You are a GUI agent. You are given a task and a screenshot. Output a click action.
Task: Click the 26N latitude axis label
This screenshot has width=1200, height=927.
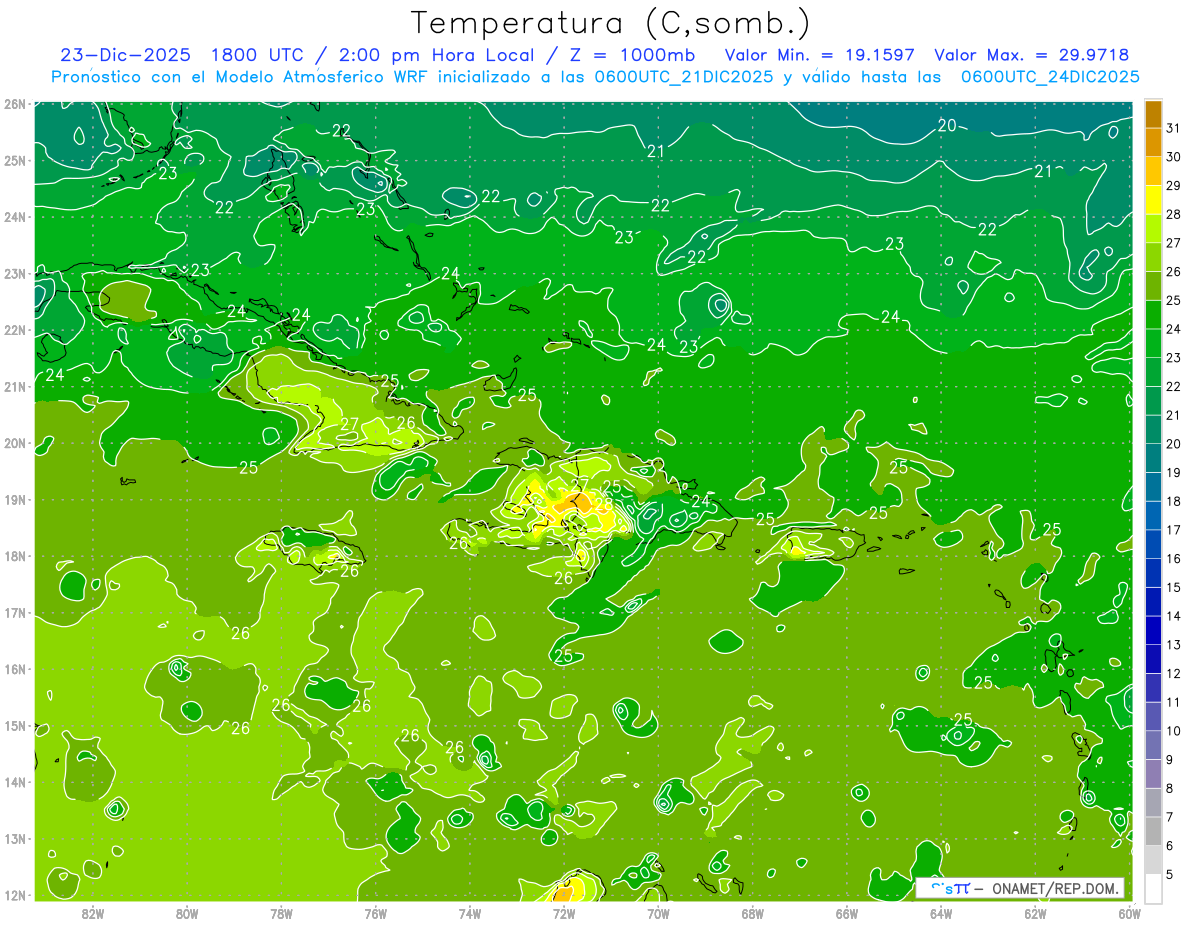(15, 103)
